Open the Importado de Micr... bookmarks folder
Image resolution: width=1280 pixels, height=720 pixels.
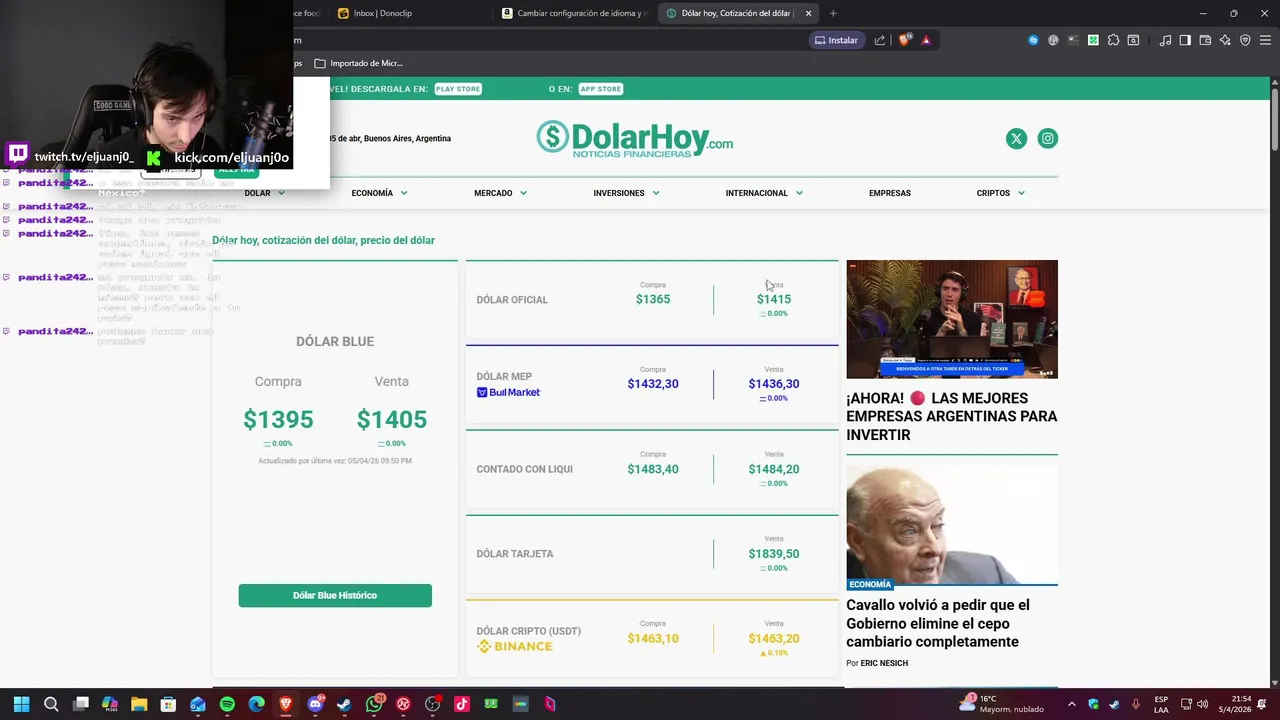[x=359, y=63]
